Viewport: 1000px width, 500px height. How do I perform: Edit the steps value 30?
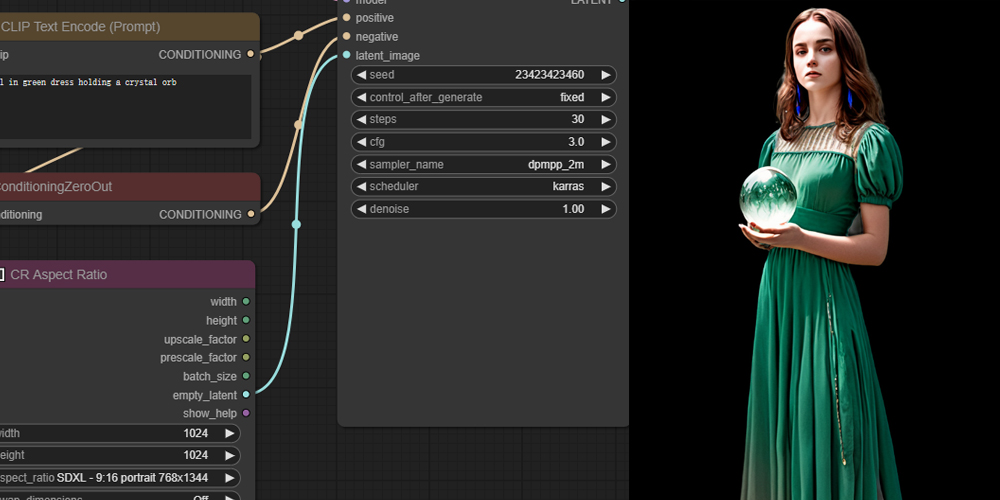point(577,120)
